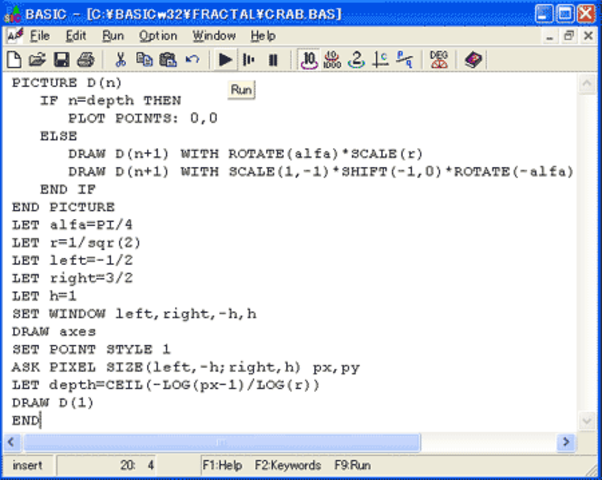602x480 pixels.
Task: Click the F1:Help status bar entry
Action: coord(222,465)
